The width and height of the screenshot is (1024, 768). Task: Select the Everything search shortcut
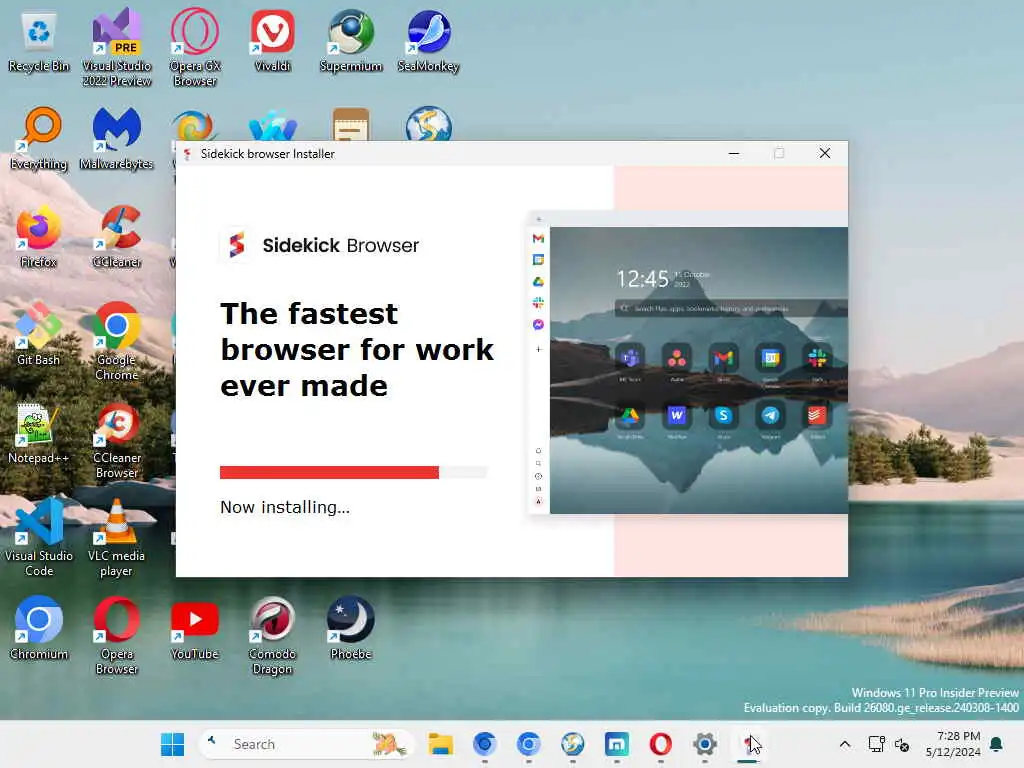click(39, 138)
